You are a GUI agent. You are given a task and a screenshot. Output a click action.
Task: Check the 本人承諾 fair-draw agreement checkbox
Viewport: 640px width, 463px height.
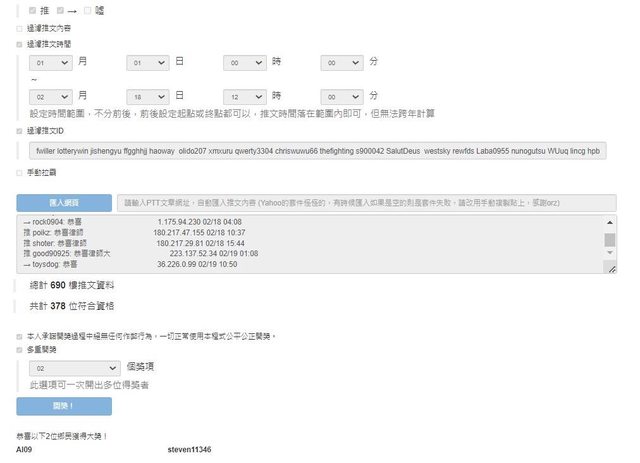pos(19,335)
